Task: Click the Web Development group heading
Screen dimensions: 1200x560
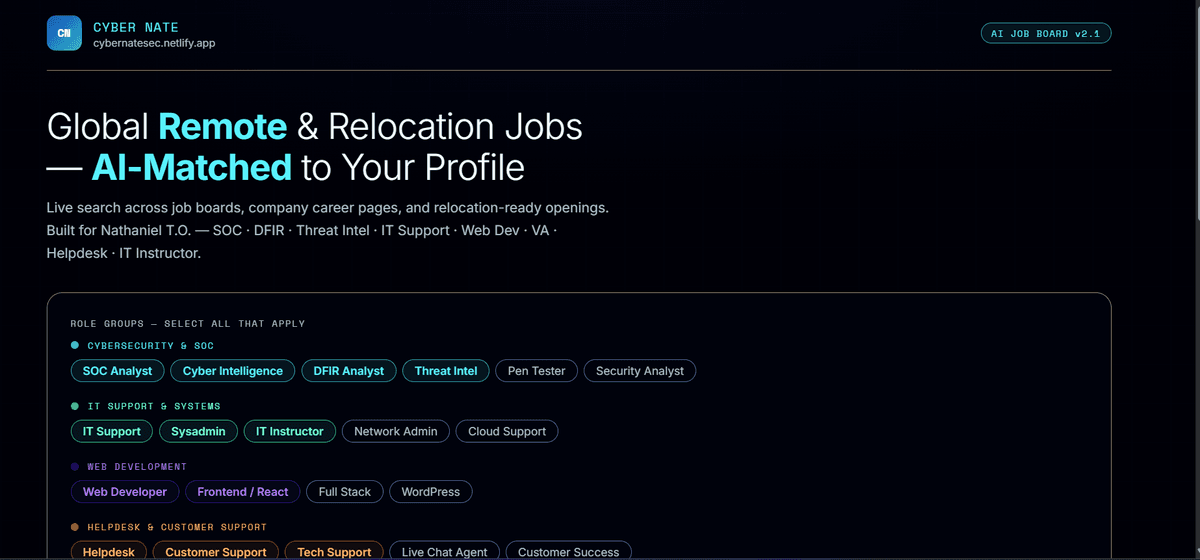Action: coord(137,467)
